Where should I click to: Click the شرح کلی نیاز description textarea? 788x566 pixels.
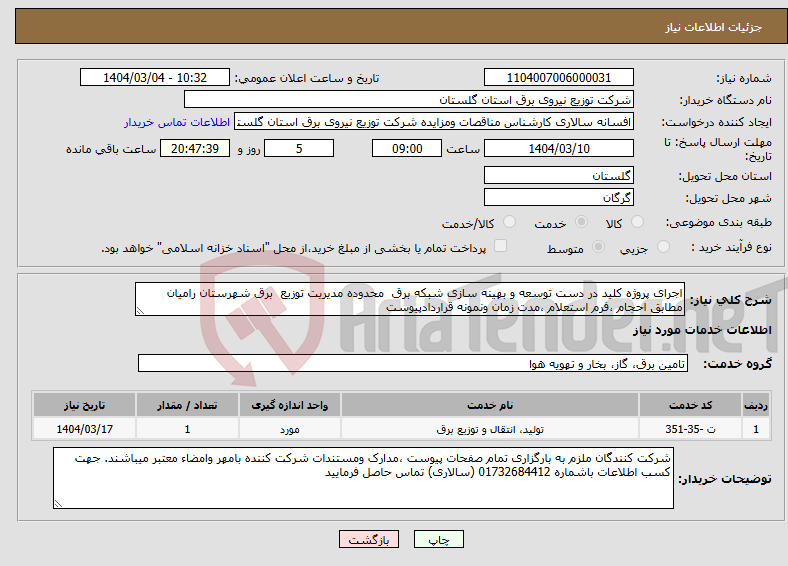410,299
